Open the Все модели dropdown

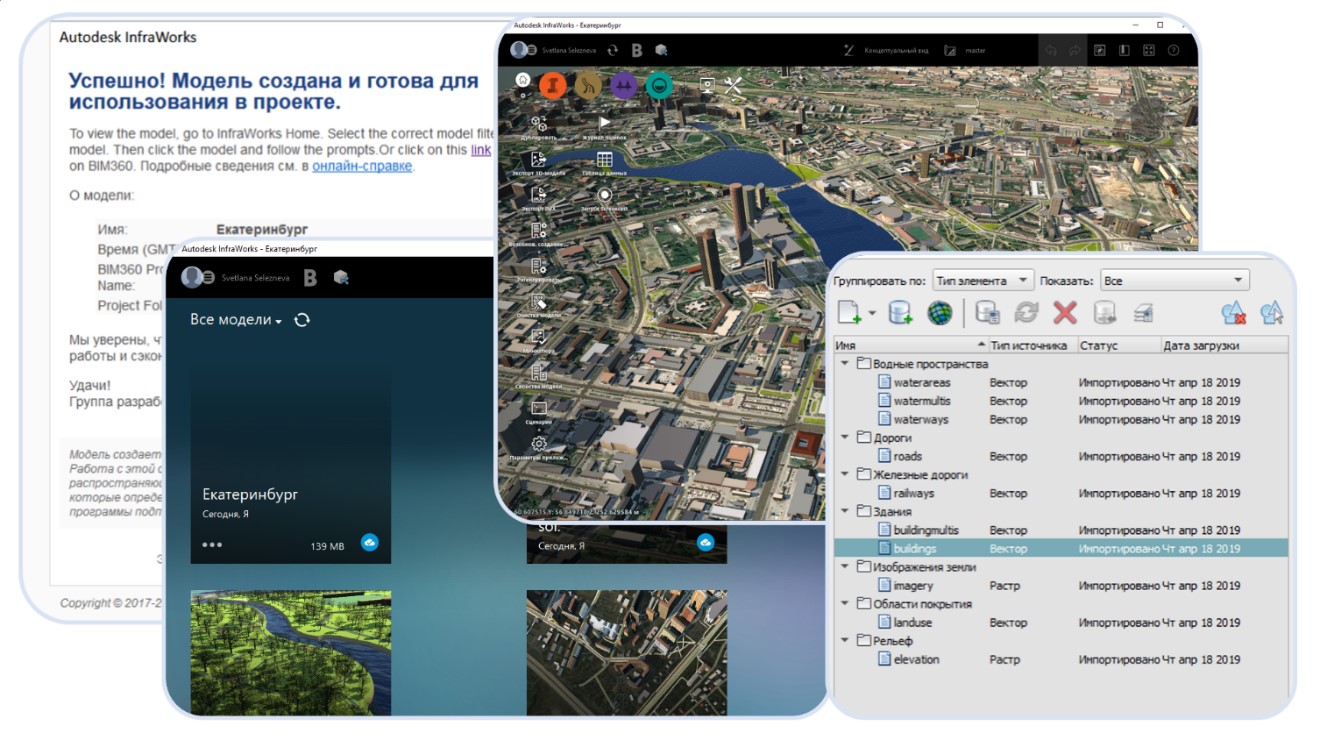tap(236, 320)
